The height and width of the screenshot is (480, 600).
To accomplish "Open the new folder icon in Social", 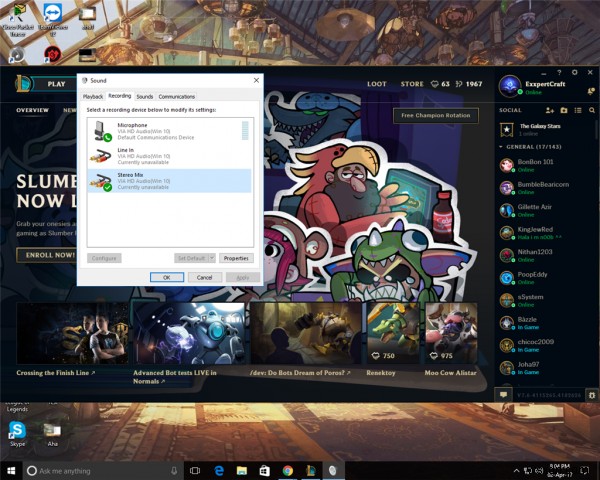I will 564,110.
